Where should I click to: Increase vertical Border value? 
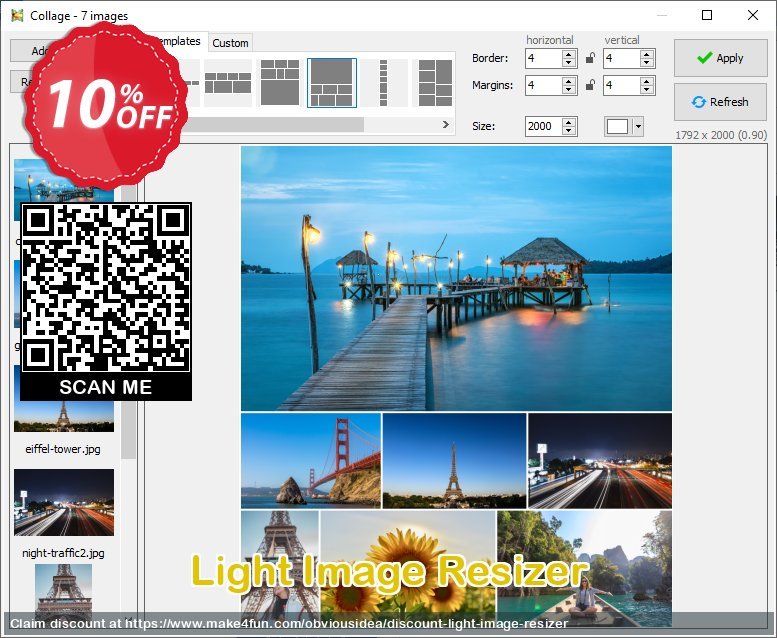[646, 54]
